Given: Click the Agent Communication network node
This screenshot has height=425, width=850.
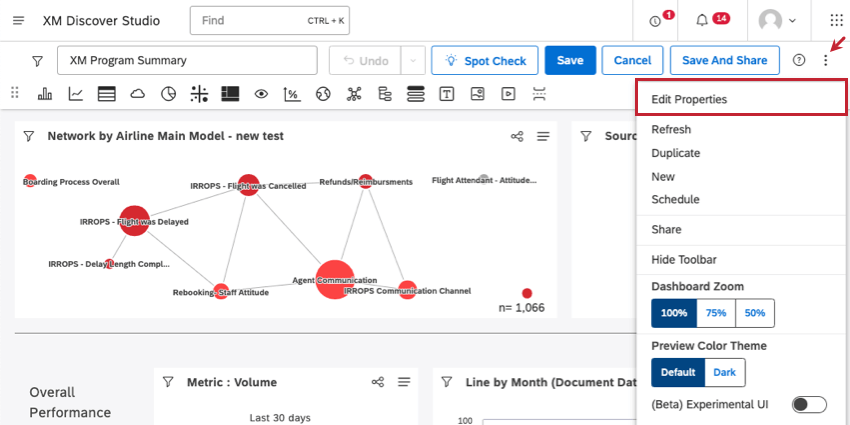Looking at the screenshot, I should point(335,280).
